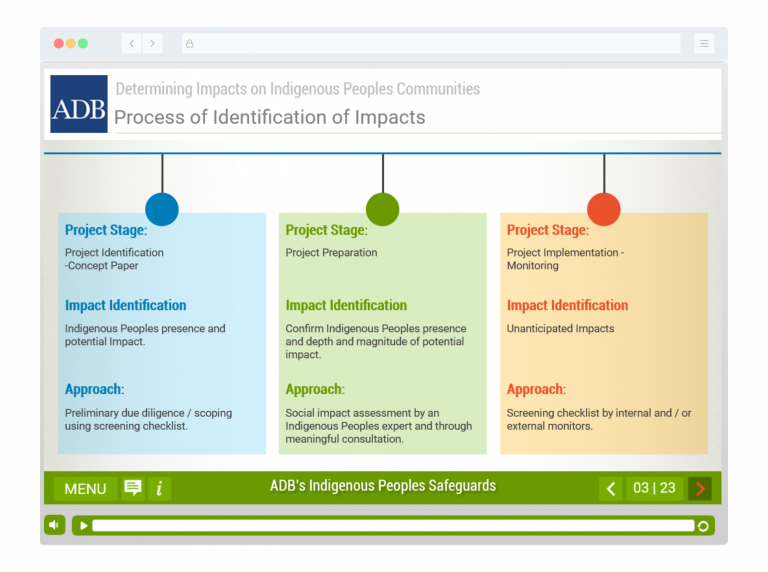
Task: Click 'Confirm Indigenous Peoples presence' text
Action: [376, 329]
